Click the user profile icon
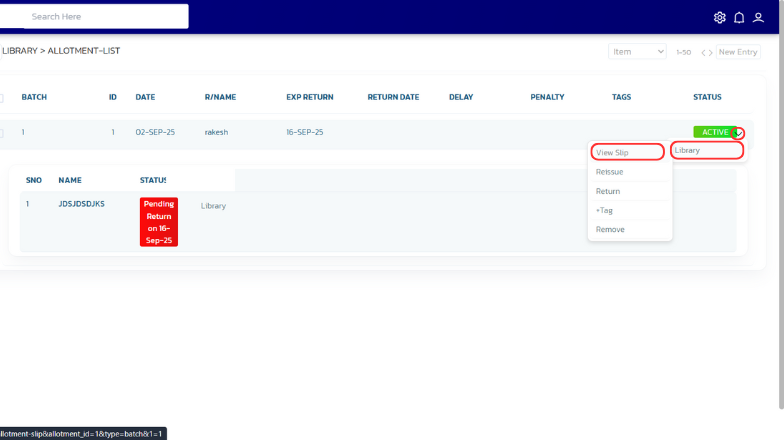Viewport: 784px width, 440px height. pos(759,17)
